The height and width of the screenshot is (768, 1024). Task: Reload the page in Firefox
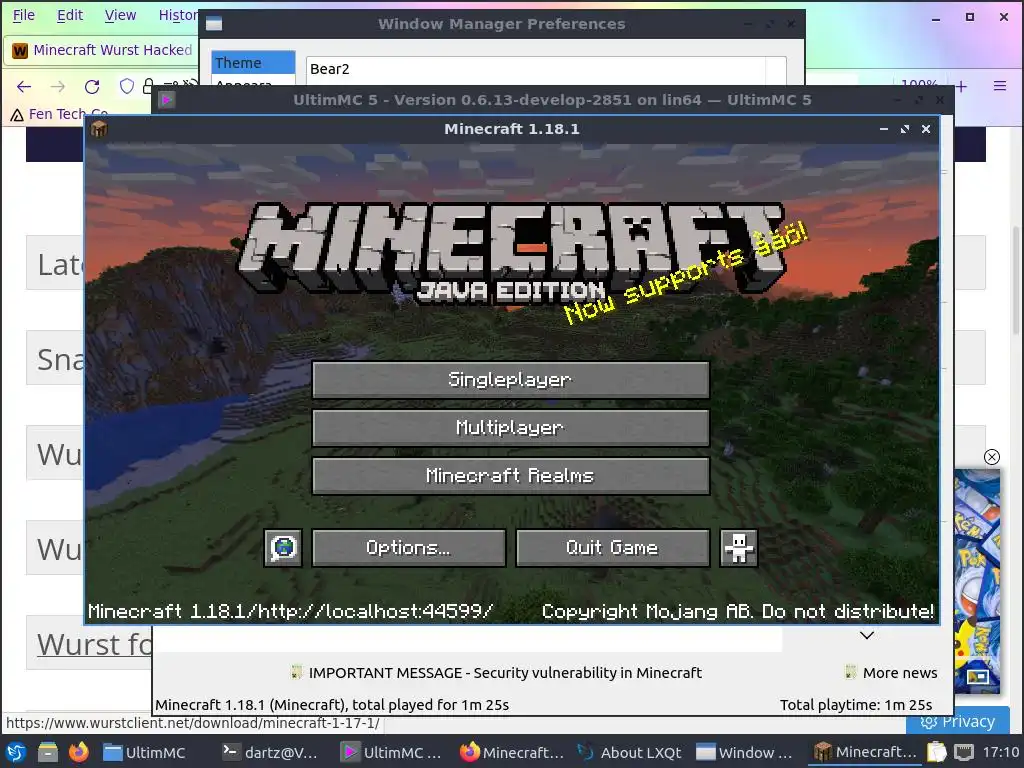(x=92, y=86)
